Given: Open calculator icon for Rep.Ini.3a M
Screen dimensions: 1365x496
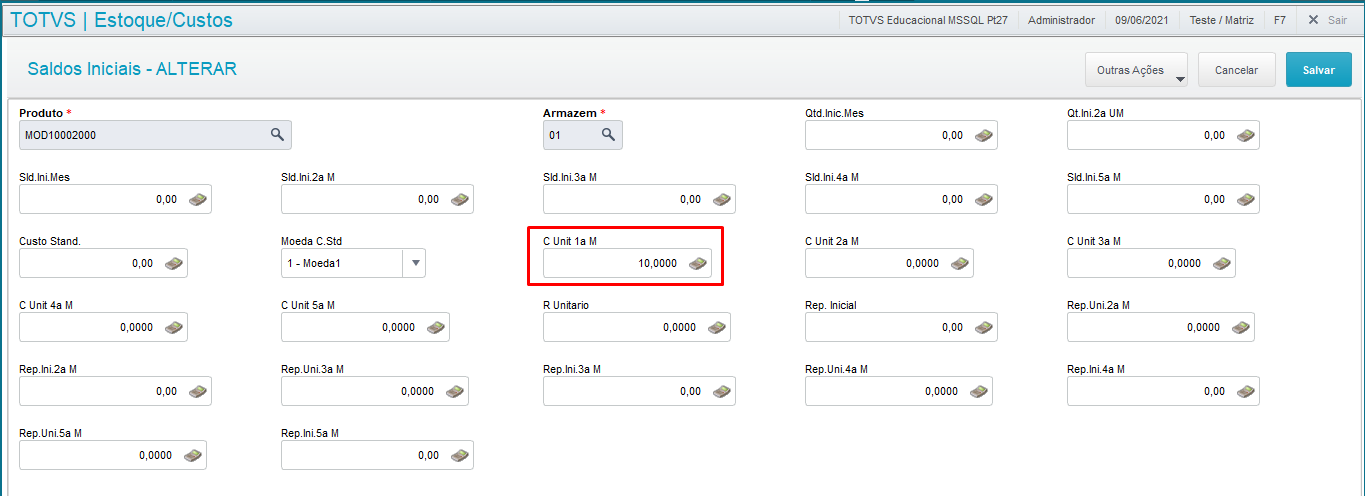Looking at the screenshot, I should [x=723, y=391].
